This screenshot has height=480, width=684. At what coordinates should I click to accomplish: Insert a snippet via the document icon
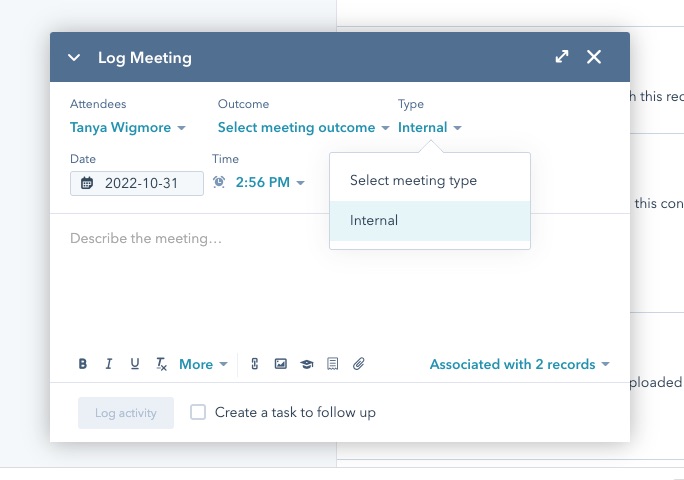[x=333, y=365]
